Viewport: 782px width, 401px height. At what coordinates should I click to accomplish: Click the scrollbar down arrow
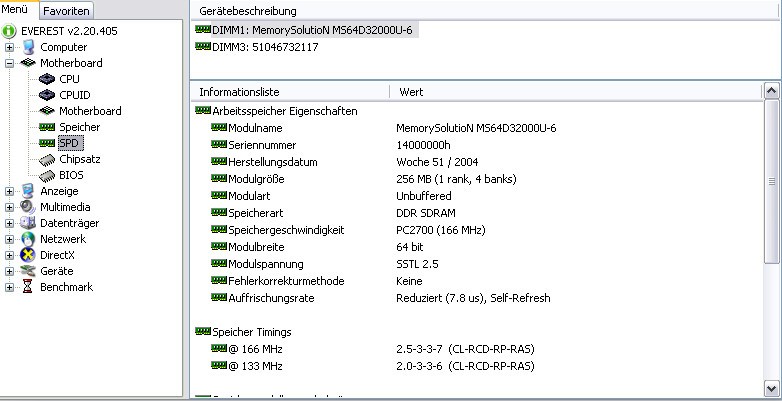tap(772, 388)
